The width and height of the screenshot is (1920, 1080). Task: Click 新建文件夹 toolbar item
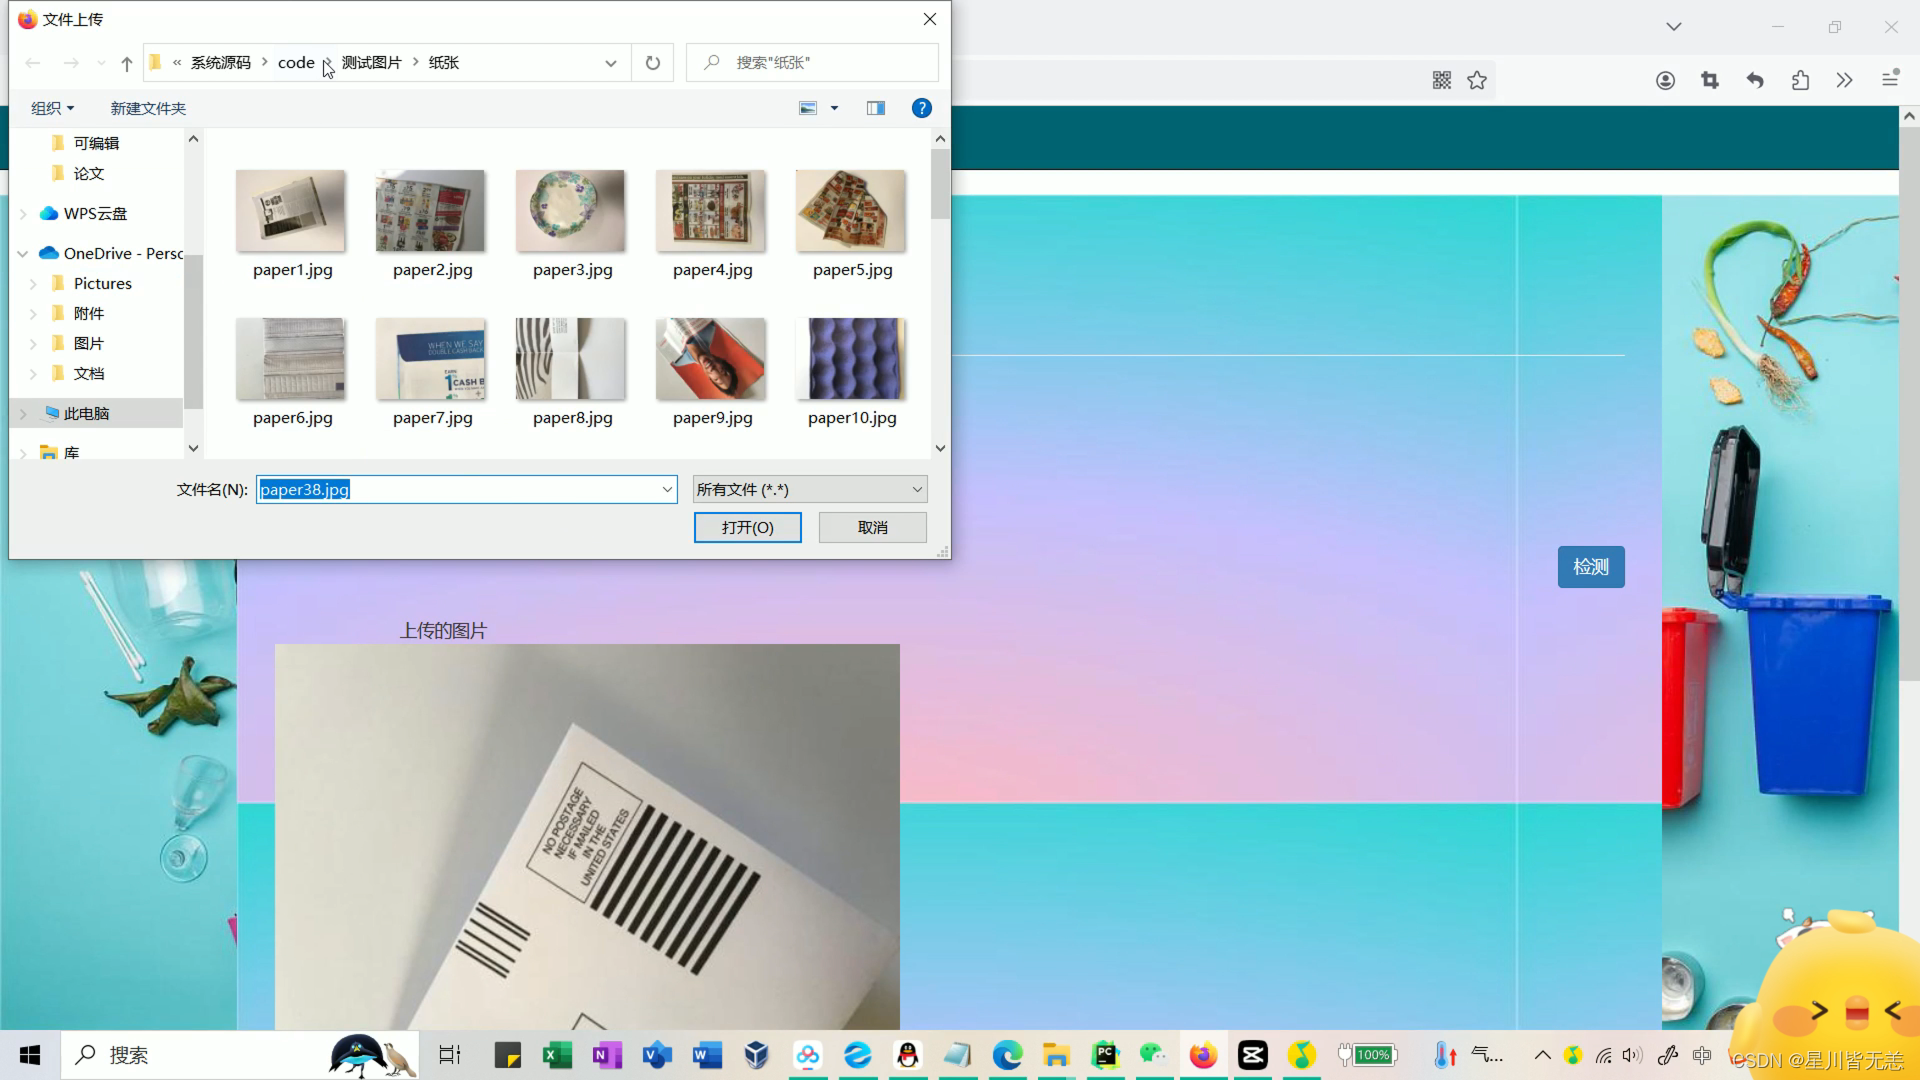pyautogui.click(x=148, y=108)
